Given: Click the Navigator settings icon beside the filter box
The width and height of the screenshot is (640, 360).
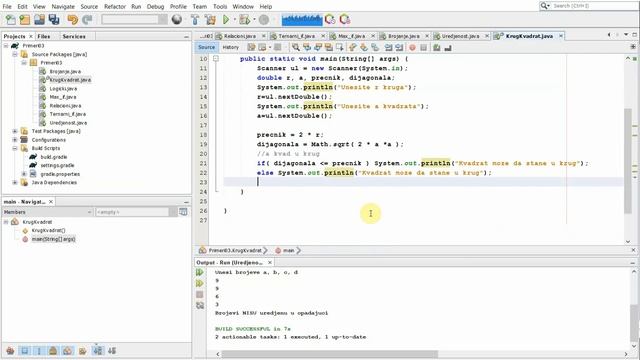Looking at the screenshot, I should pos(183,212).
